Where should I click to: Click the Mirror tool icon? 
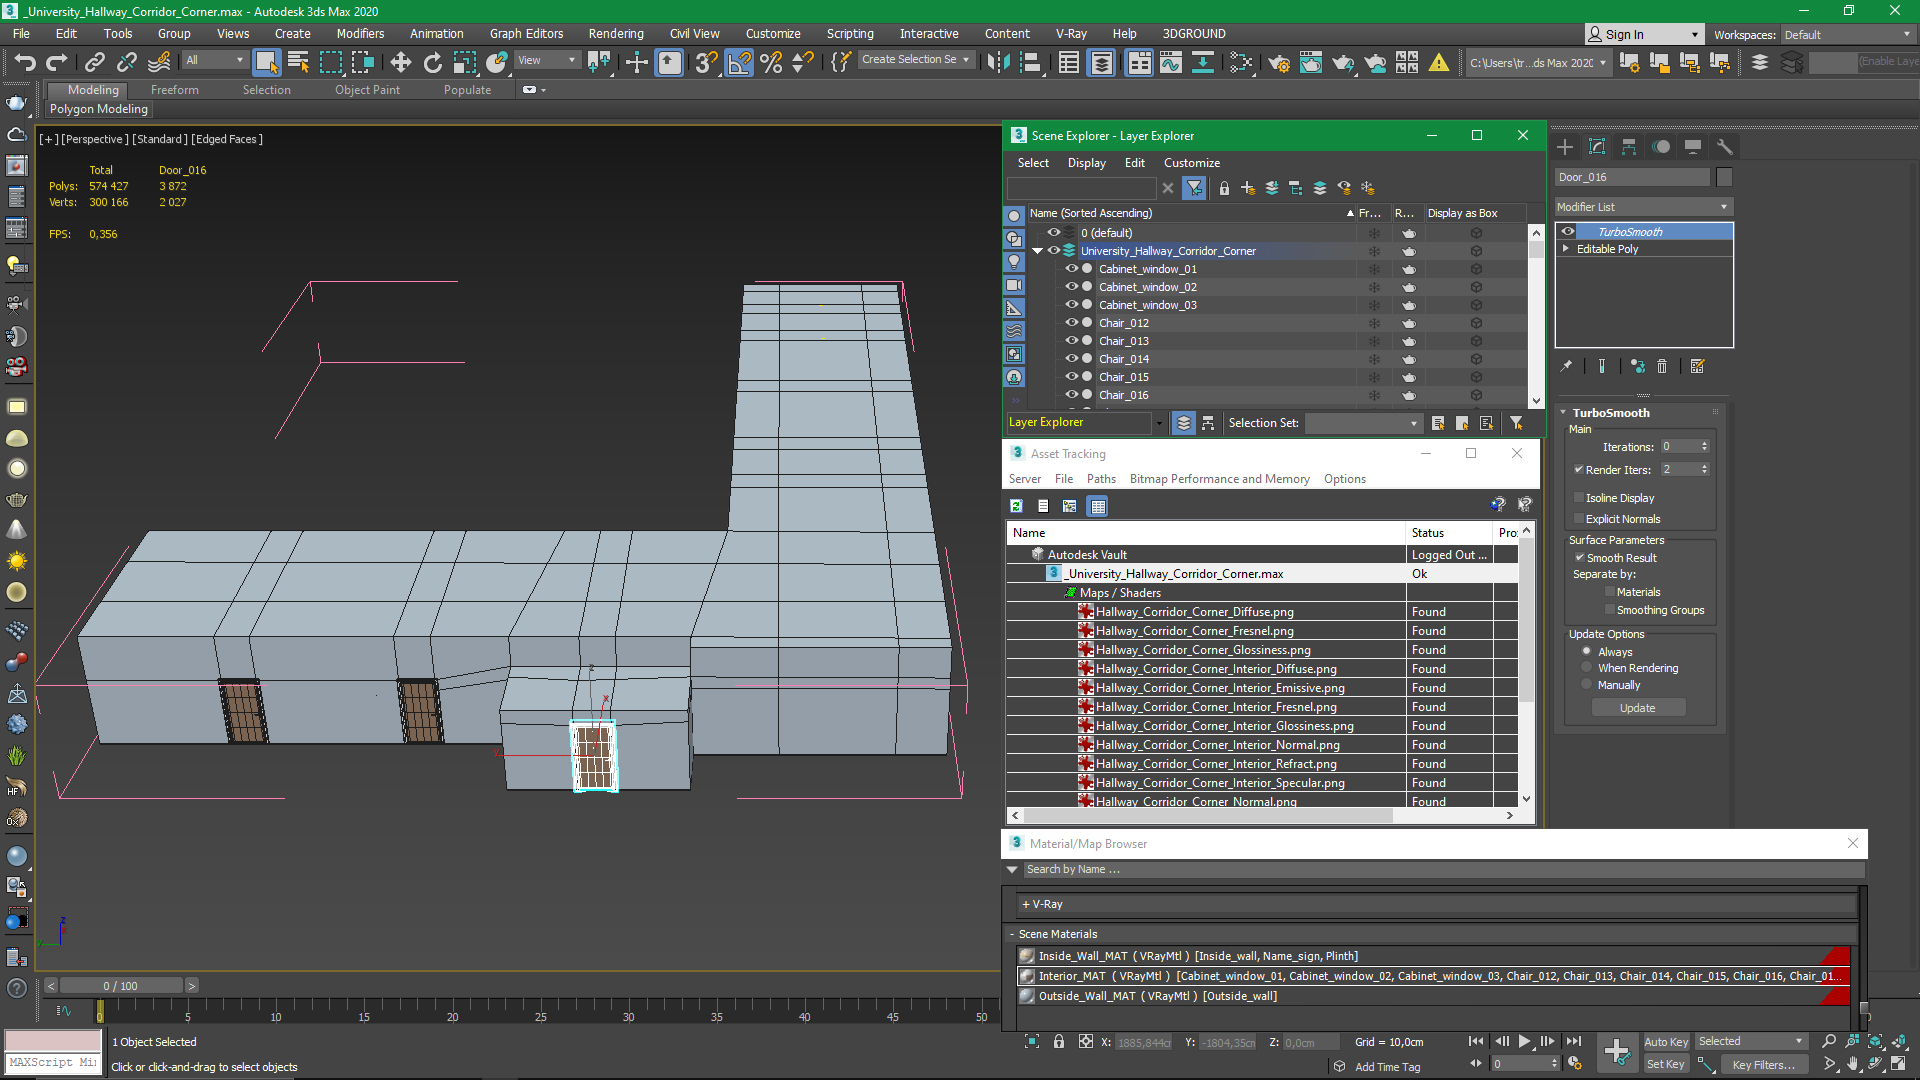[x=998, y=62]
